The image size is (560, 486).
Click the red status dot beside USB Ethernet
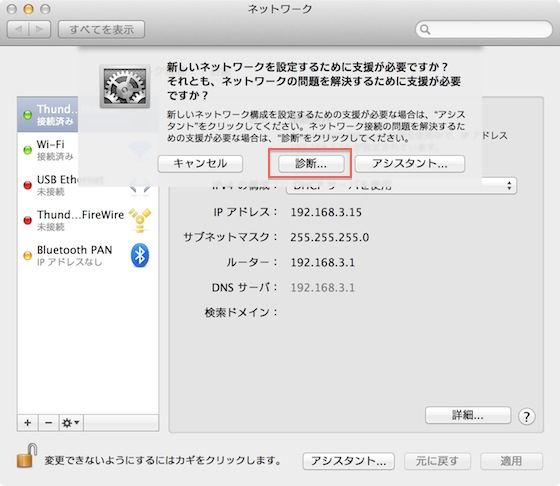[x=28, y=185]
